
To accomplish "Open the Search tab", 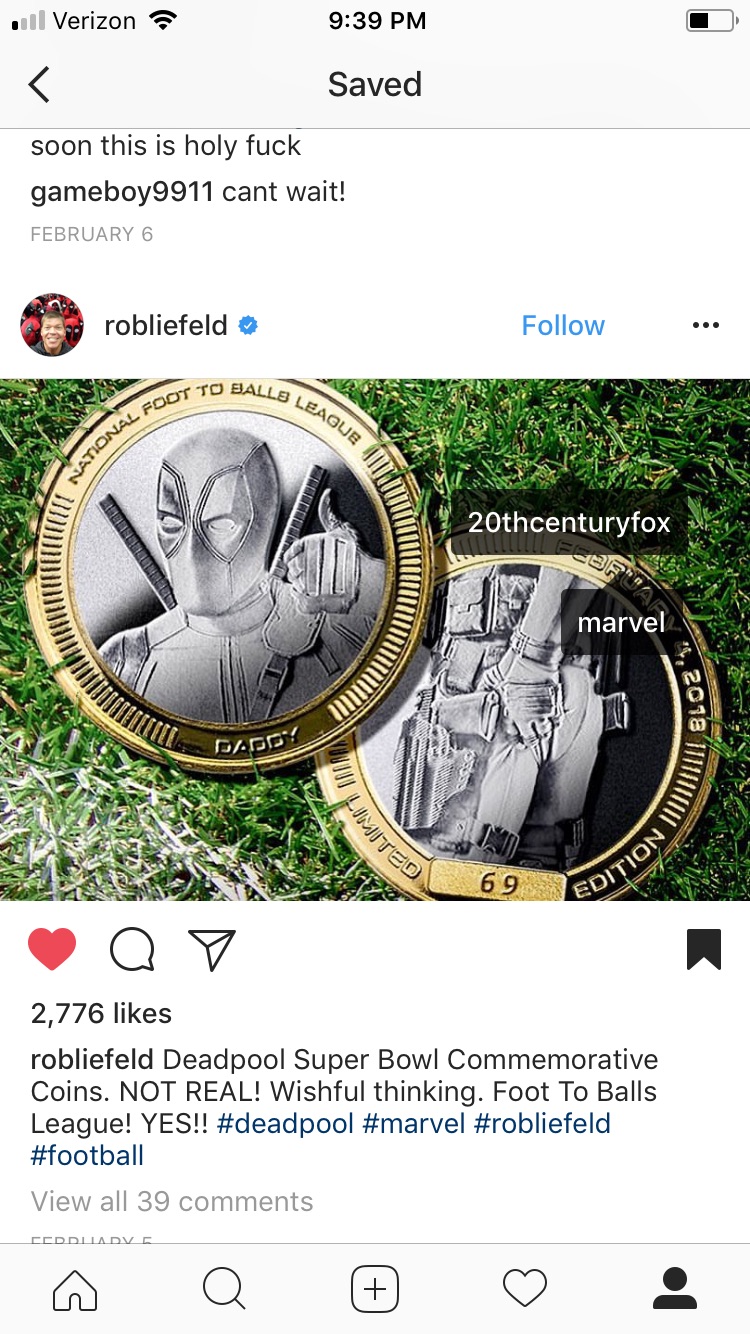I will tap(224, 1288).
